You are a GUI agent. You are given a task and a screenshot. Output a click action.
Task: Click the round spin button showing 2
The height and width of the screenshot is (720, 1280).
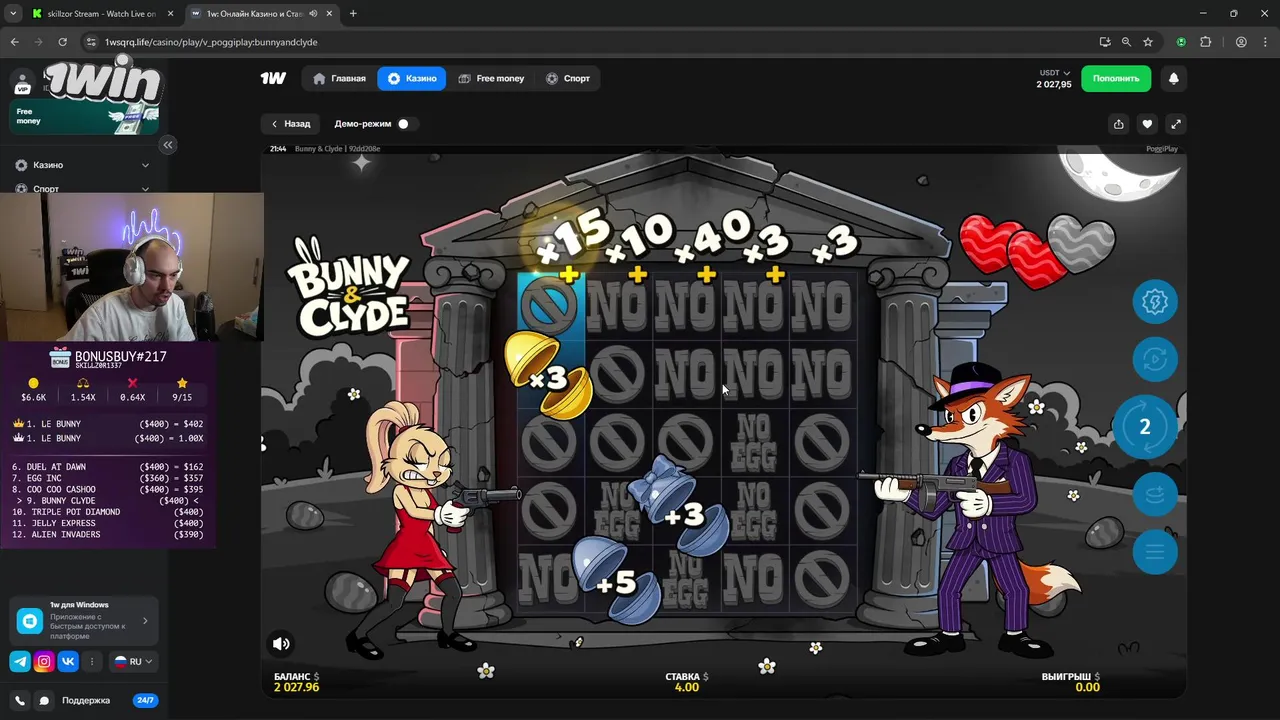pyautogui.click(x=1145, y=427)
